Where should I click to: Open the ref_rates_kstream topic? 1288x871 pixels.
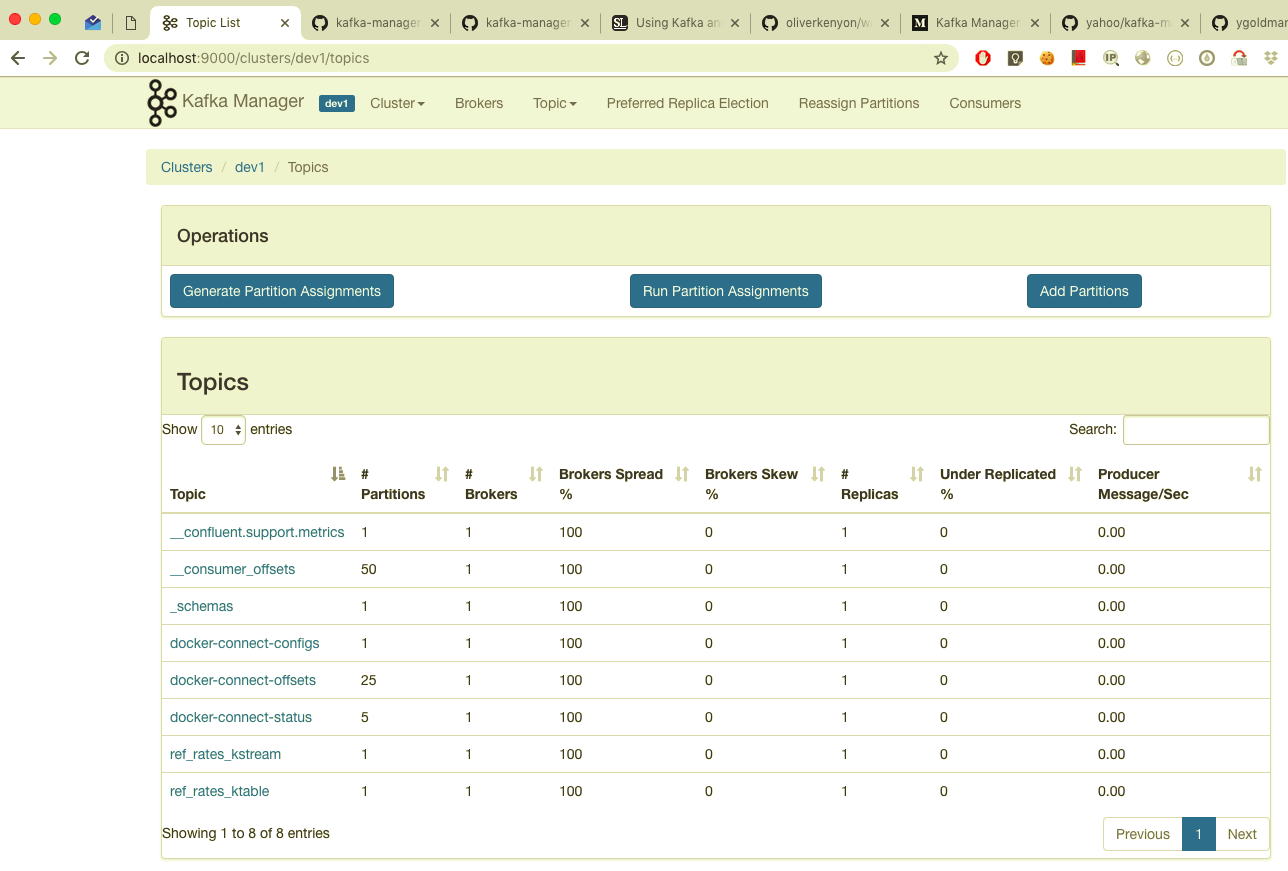226,754
